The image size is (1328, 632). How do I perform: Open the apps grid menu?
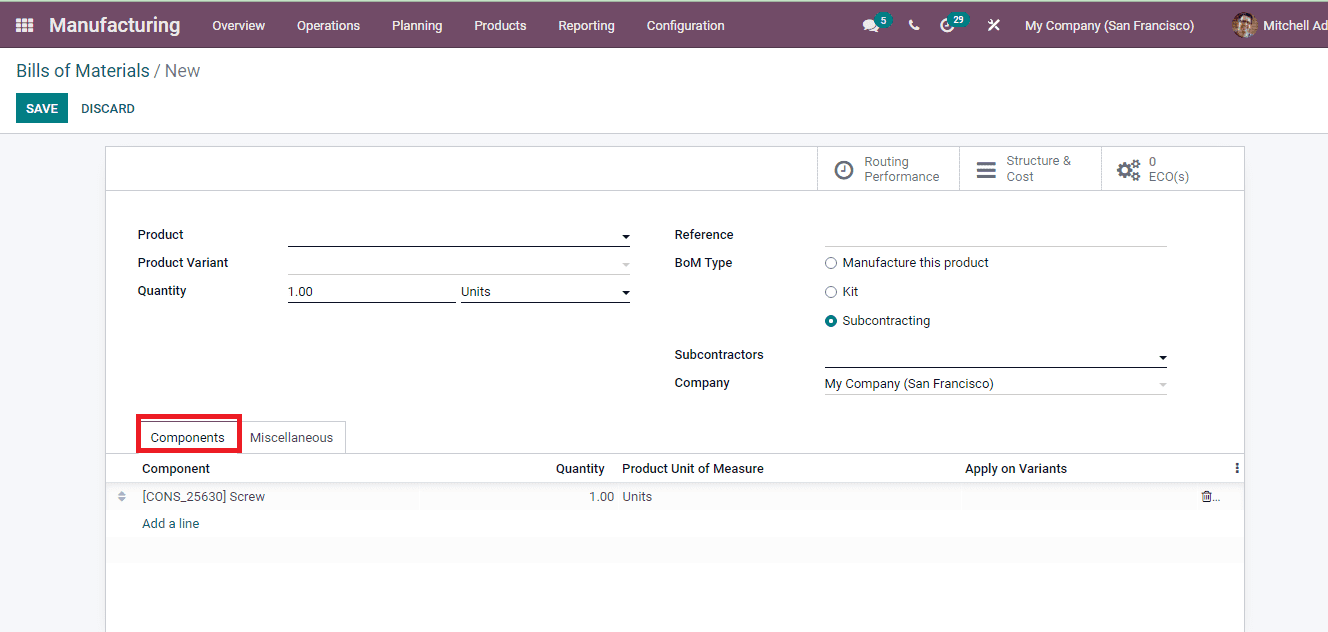(x=24, y=24)
